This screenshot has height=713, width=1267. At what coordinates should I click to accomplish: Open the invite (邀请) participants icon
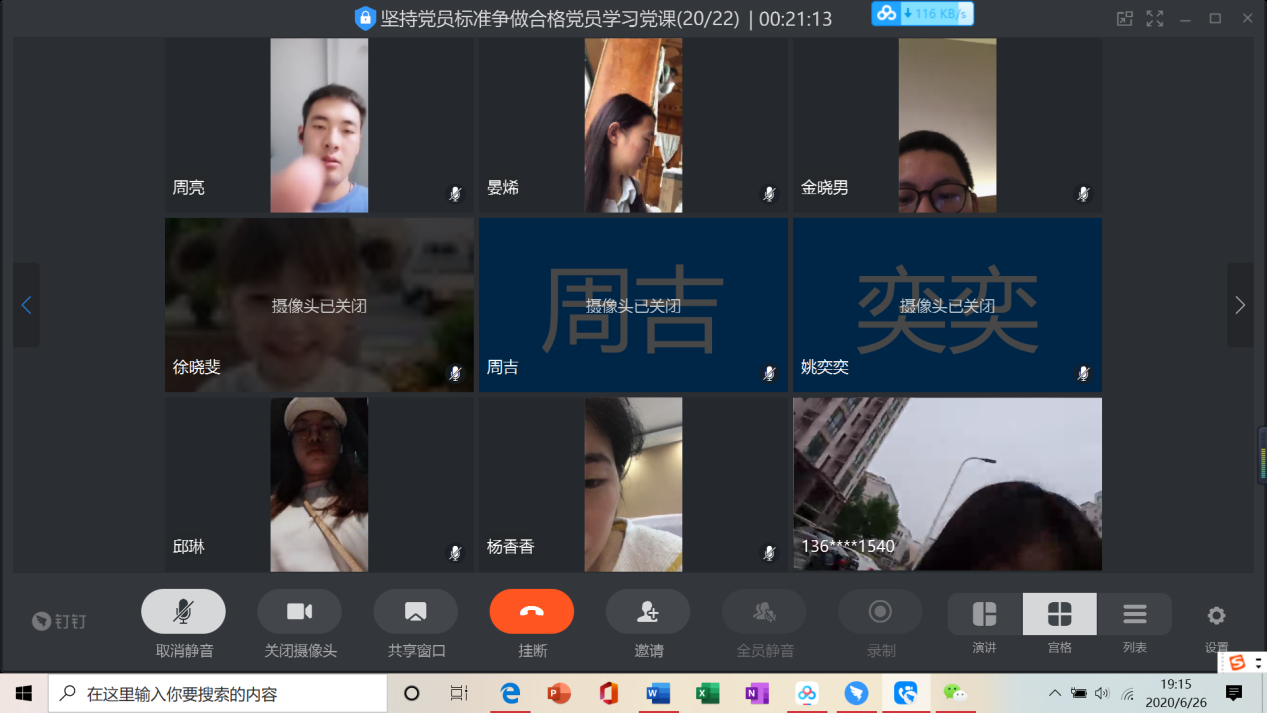pos(648,612)
